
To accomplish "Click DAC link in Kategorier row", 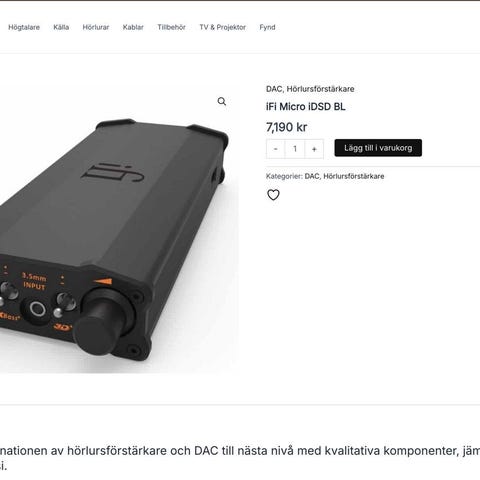I will coord(312,176).
